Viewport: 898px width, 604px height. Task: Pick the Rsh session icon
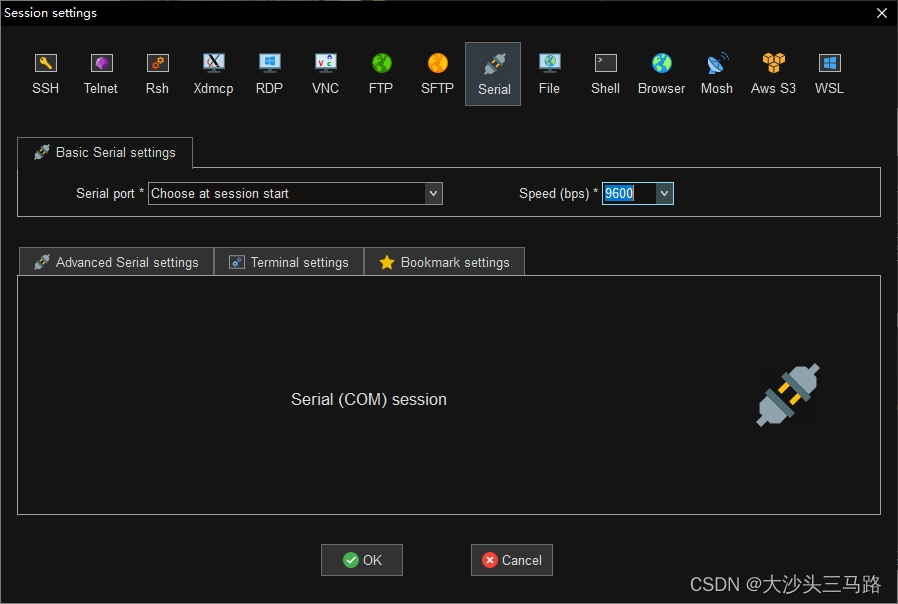[157, 74]
